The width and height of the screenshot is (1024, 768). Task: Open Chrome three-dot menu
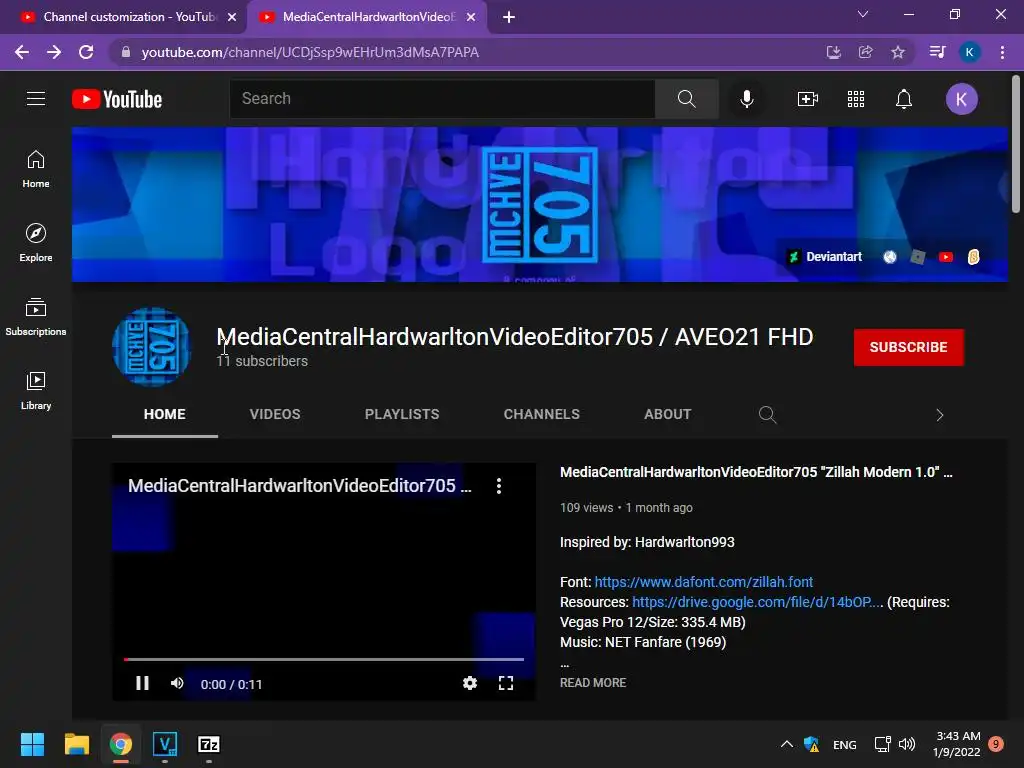tap(1002, 52)
